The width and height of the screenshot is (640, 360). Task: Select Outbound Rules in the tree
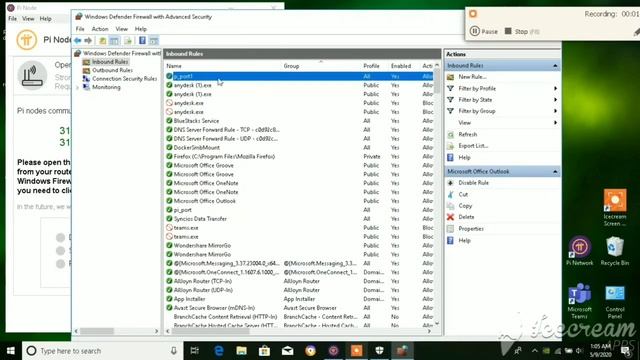point(112,70)
